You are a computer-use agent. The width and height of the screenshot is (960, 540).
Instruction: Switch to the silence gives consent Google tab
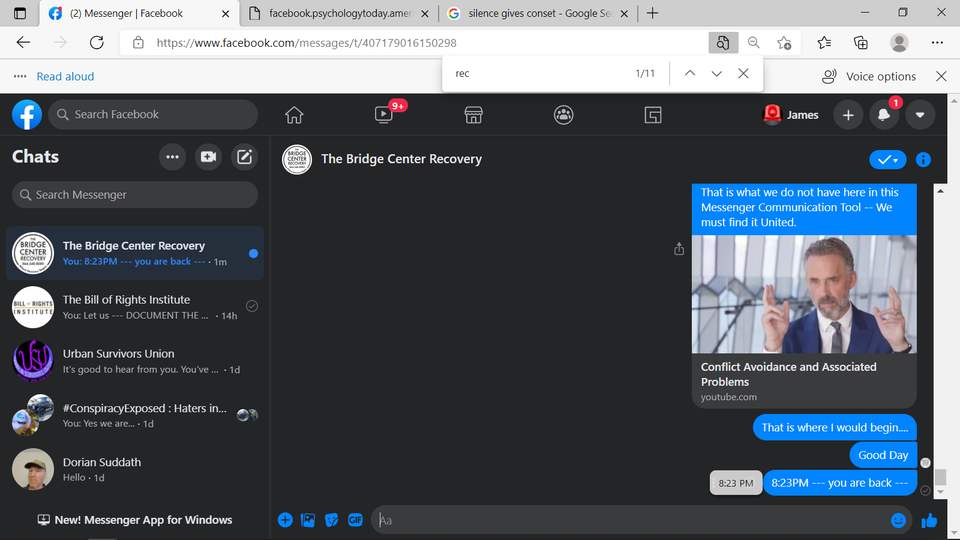tap(539, 13)
